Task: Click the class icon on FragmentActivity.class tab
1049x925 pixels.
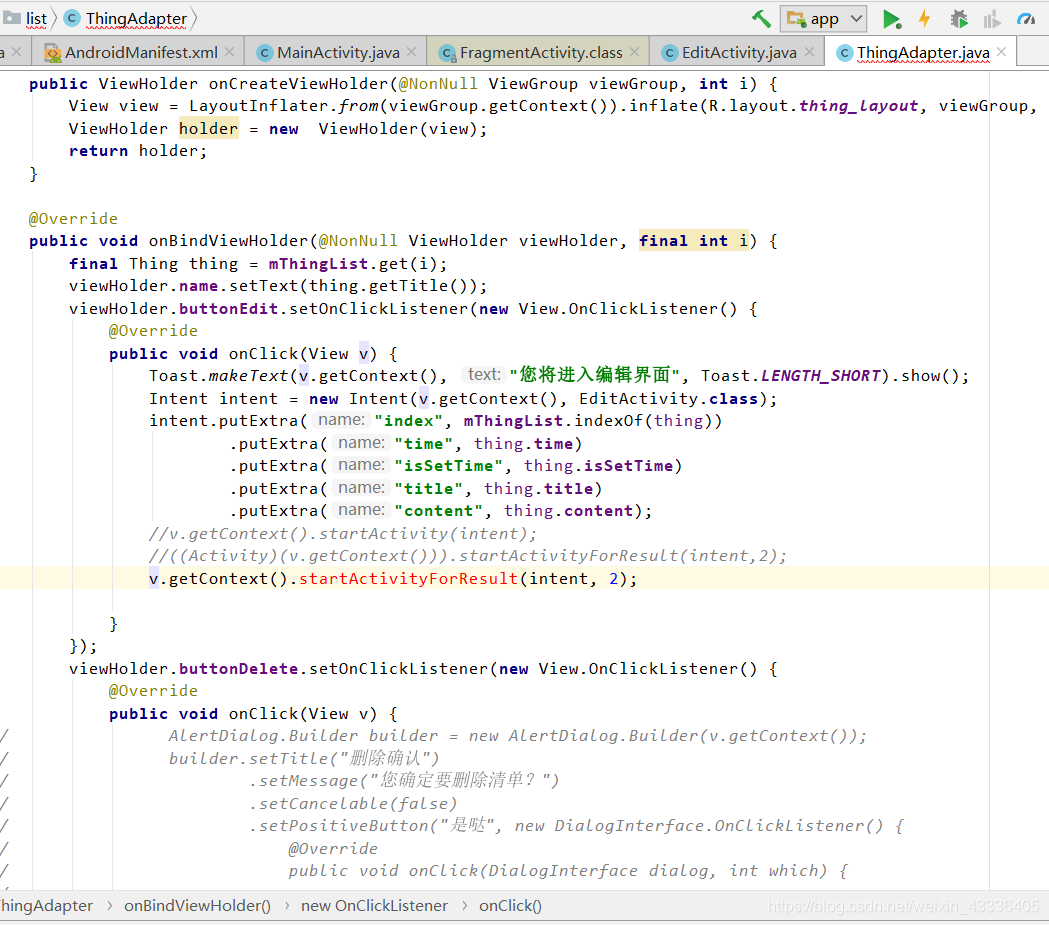Action: [447, 53]
